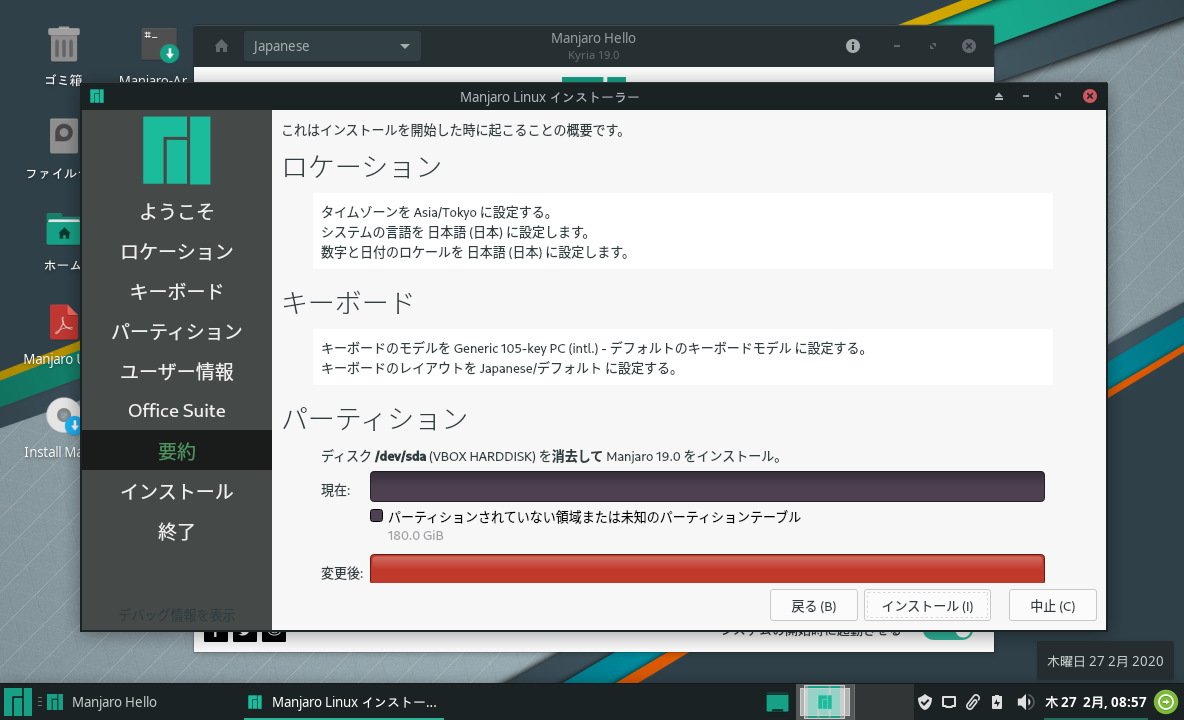1184x720 pixels.
Task: Open the info icon in Manjaro Hello
Action: click(x=853, y=46)
